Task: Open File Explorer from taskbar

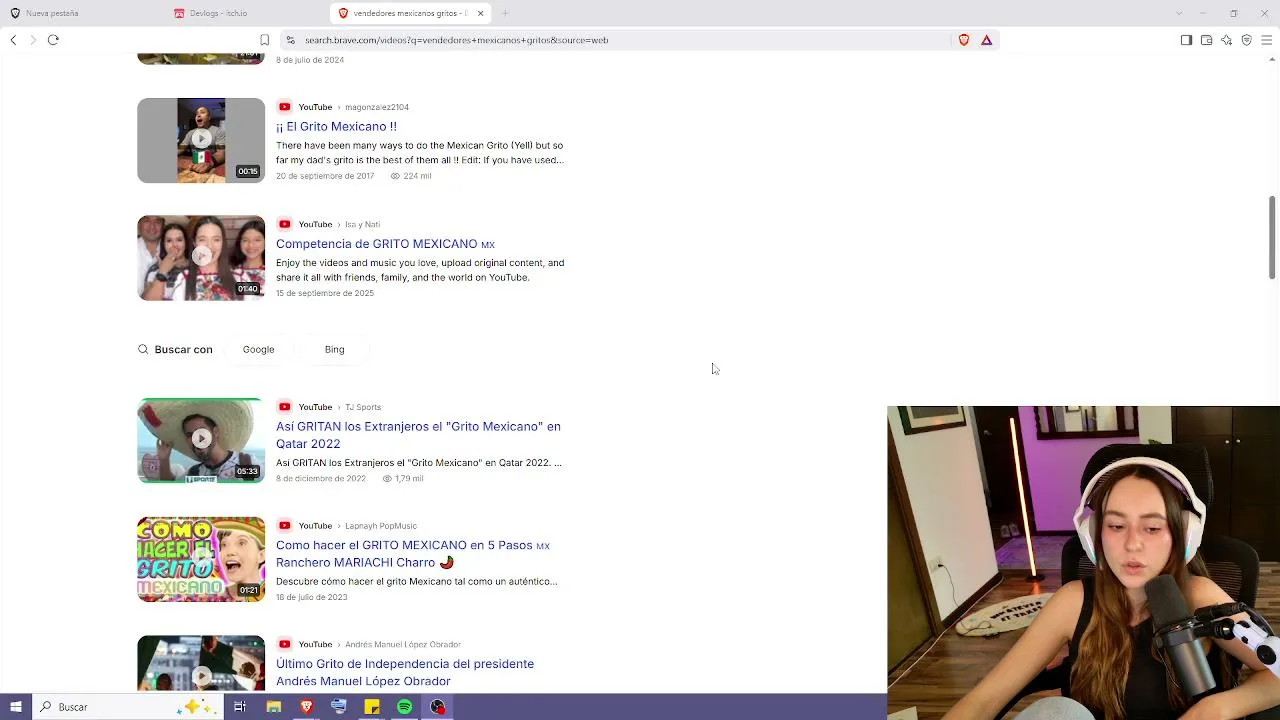Action: pyautogui.click(x=273, y=707)
